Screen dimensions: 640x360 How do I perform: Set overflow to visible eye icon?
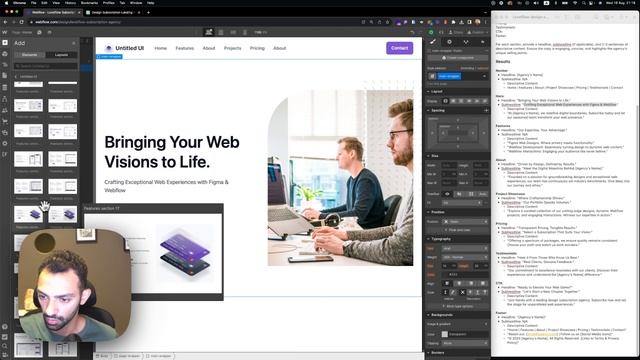[x=447, y=194]
